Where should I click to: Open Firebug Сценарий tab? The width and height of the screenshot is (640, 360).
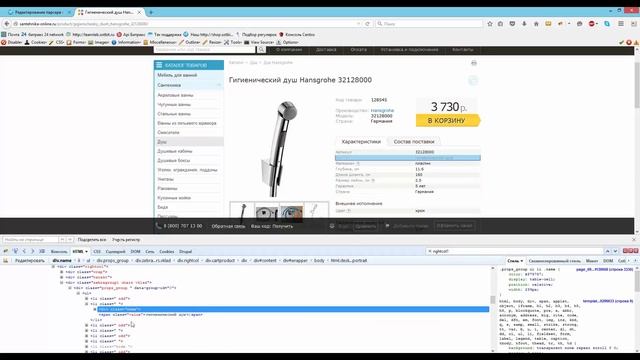(x=116, y=251)
